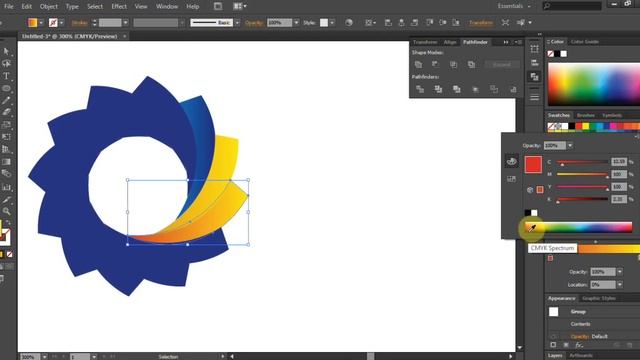Select the Type tool
640x360 pixels.
pyautogui.click(x=6, y=76)
